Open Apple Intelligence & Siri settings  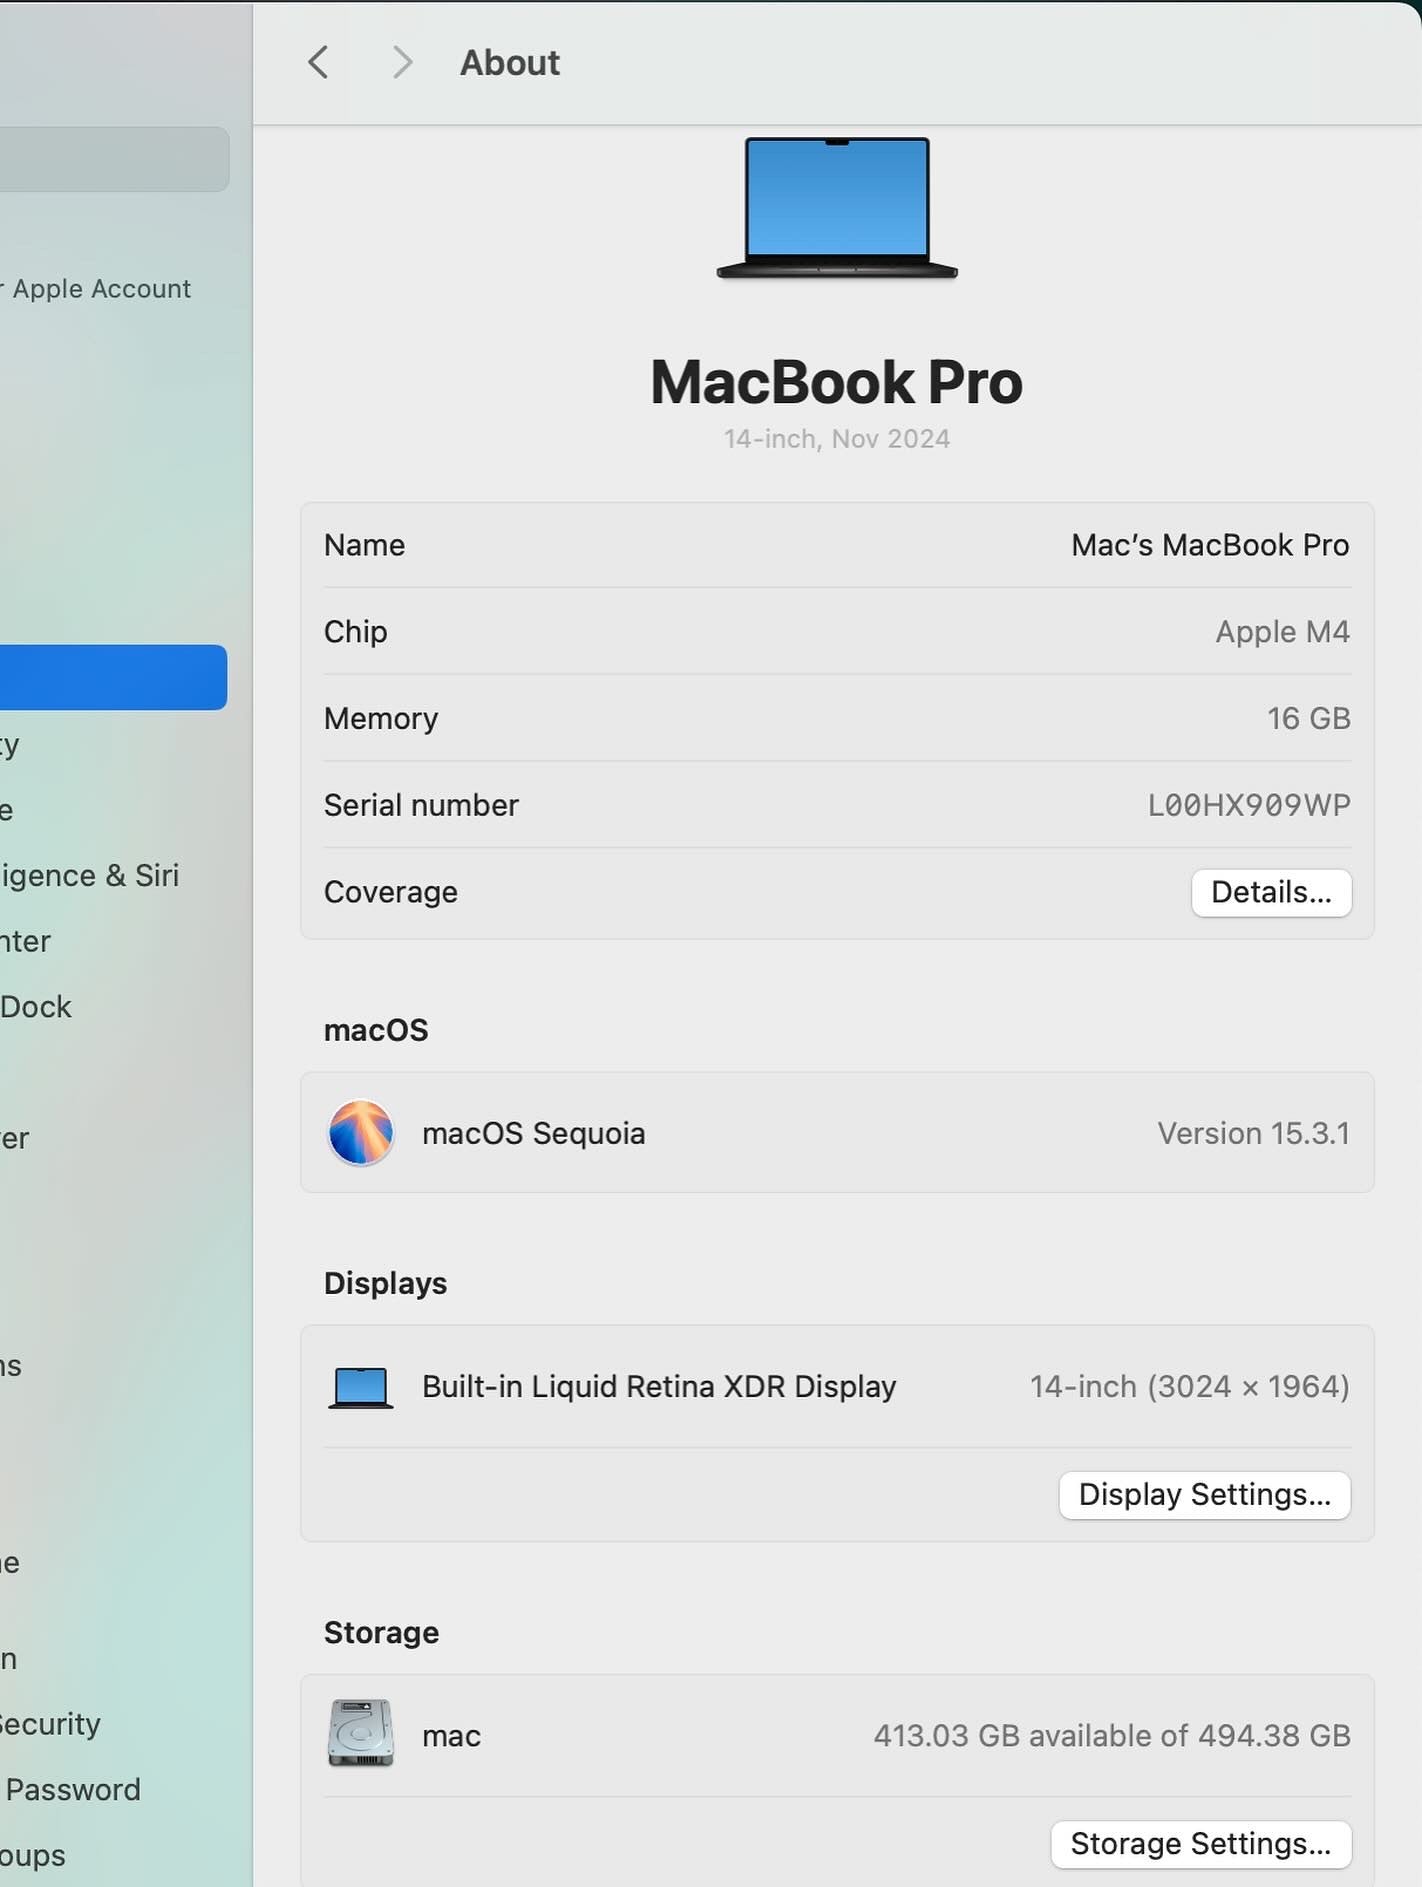tap(90, 876)
